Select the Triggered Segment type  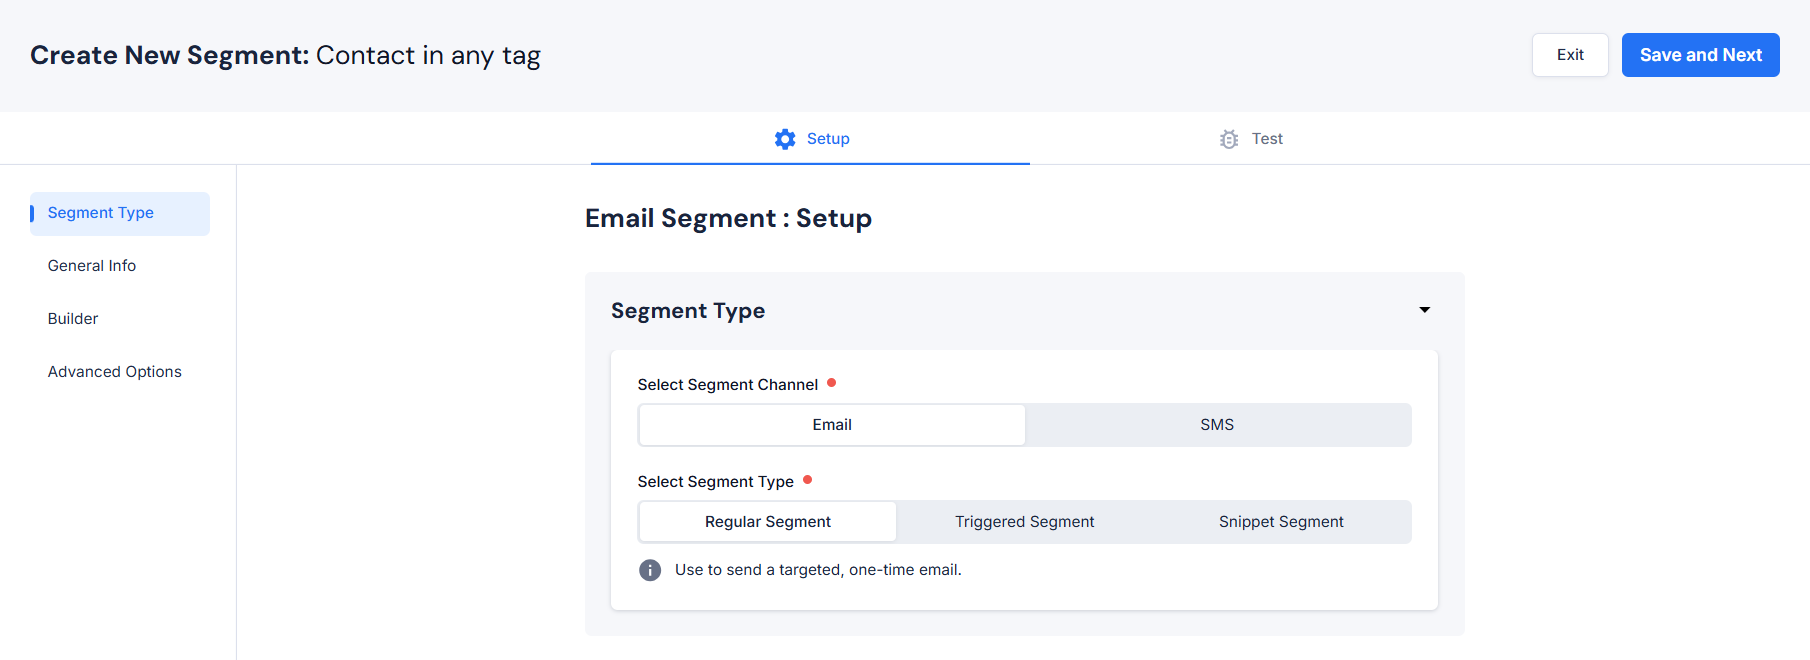click(x=1024, y=522)
